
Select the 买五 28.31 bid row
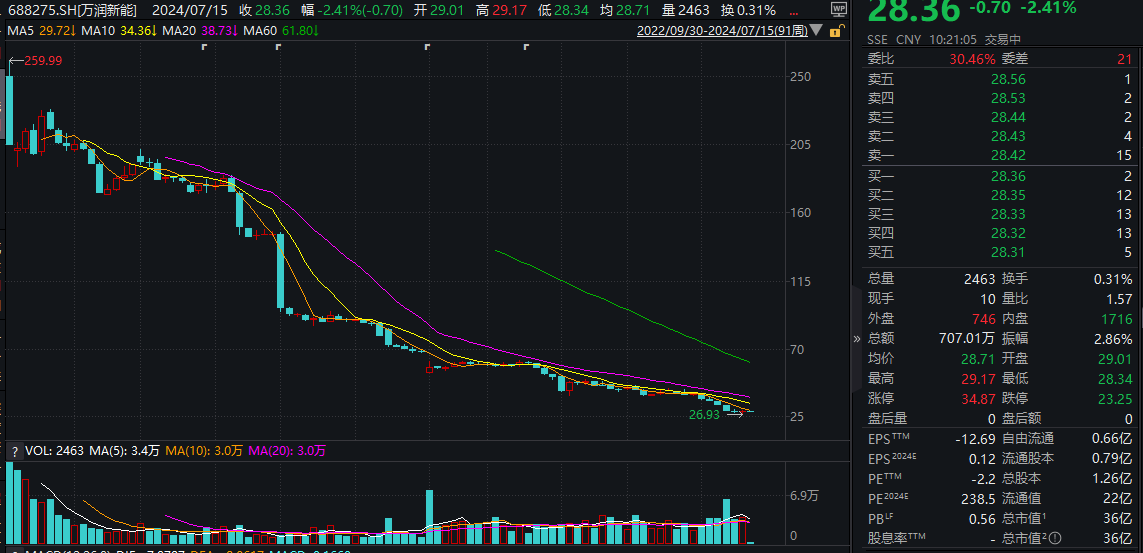1000,253
